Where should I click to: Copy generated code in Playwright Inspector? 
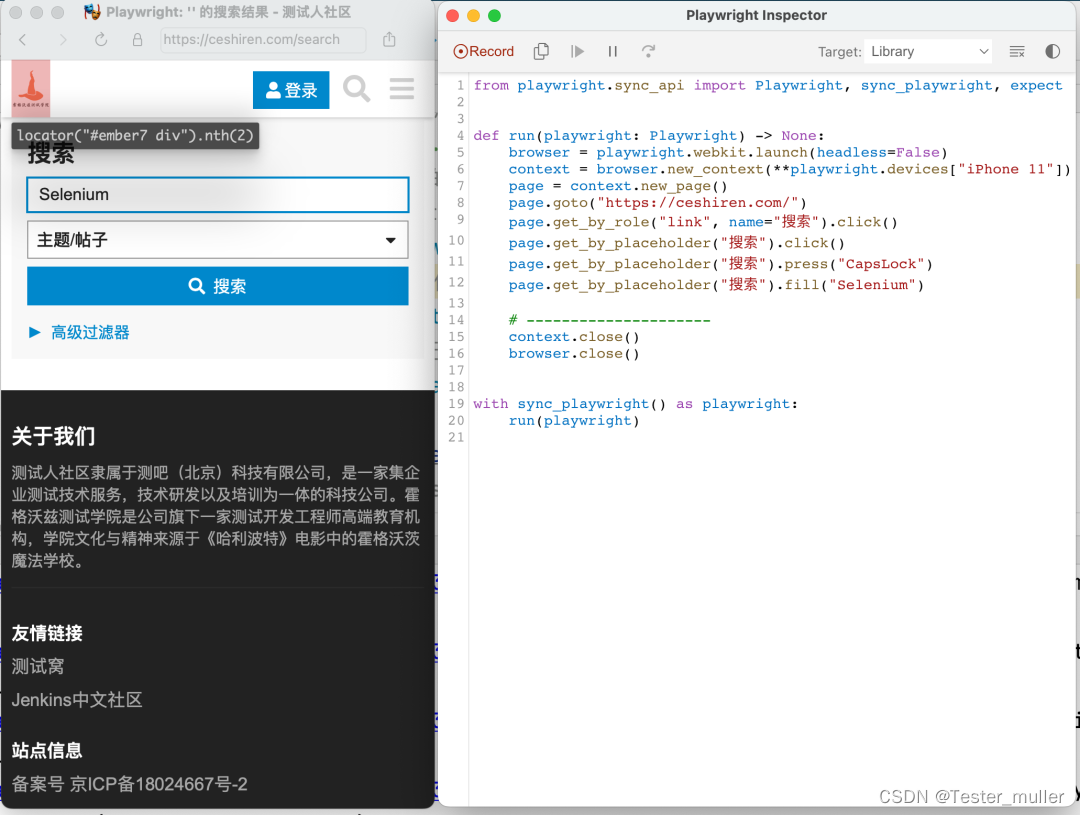click(x=541, y=51)
